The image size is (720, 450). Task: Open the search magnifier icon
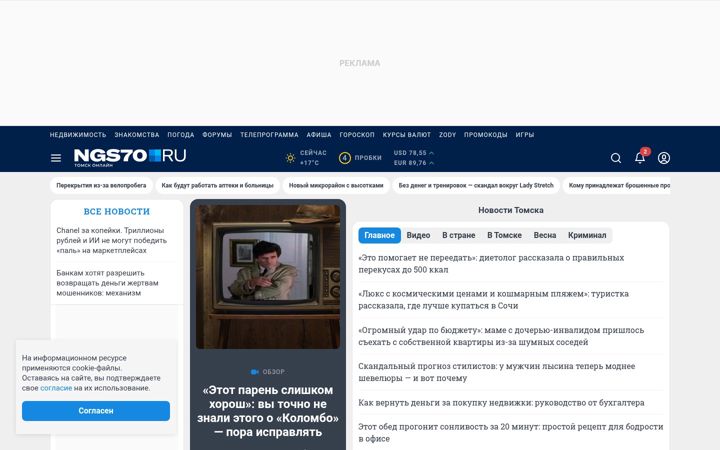coord(616,158)
